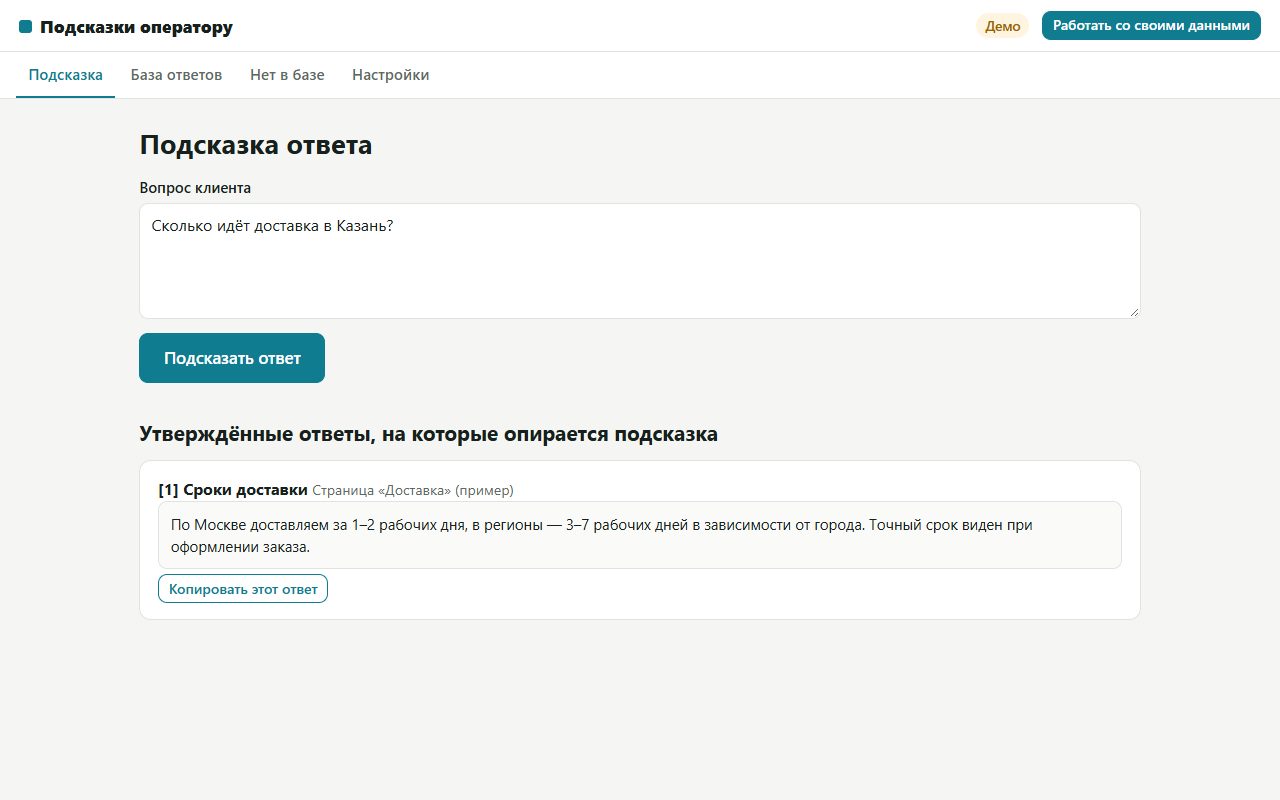Switch to the «Подсказка» tab
1280x800 pixels.
pyautogui.click(x=66, y=75)
